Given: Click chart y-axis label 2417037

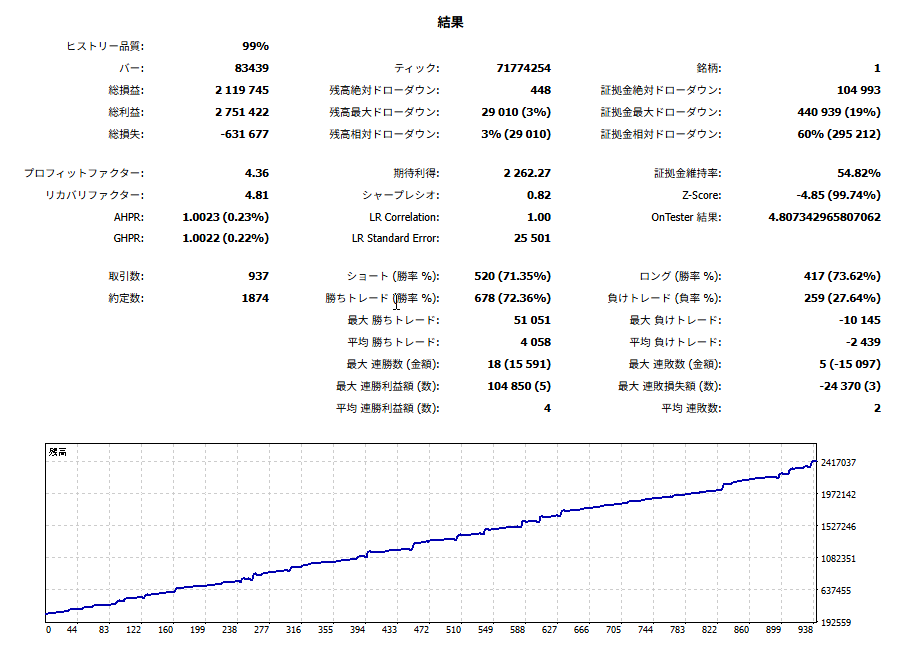Looking at the screenshot, I should [x=838, y=463].
